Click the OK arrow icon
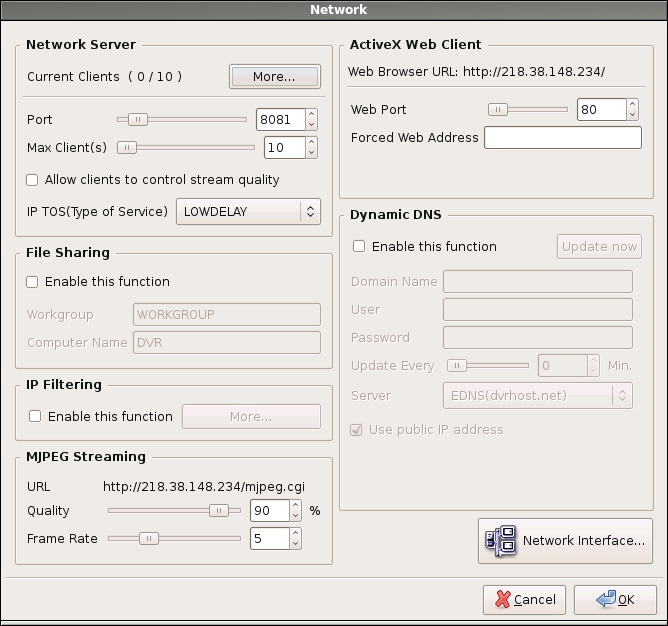Image resolution: width=668 pixels, height=626 pixels. (605, 599)
